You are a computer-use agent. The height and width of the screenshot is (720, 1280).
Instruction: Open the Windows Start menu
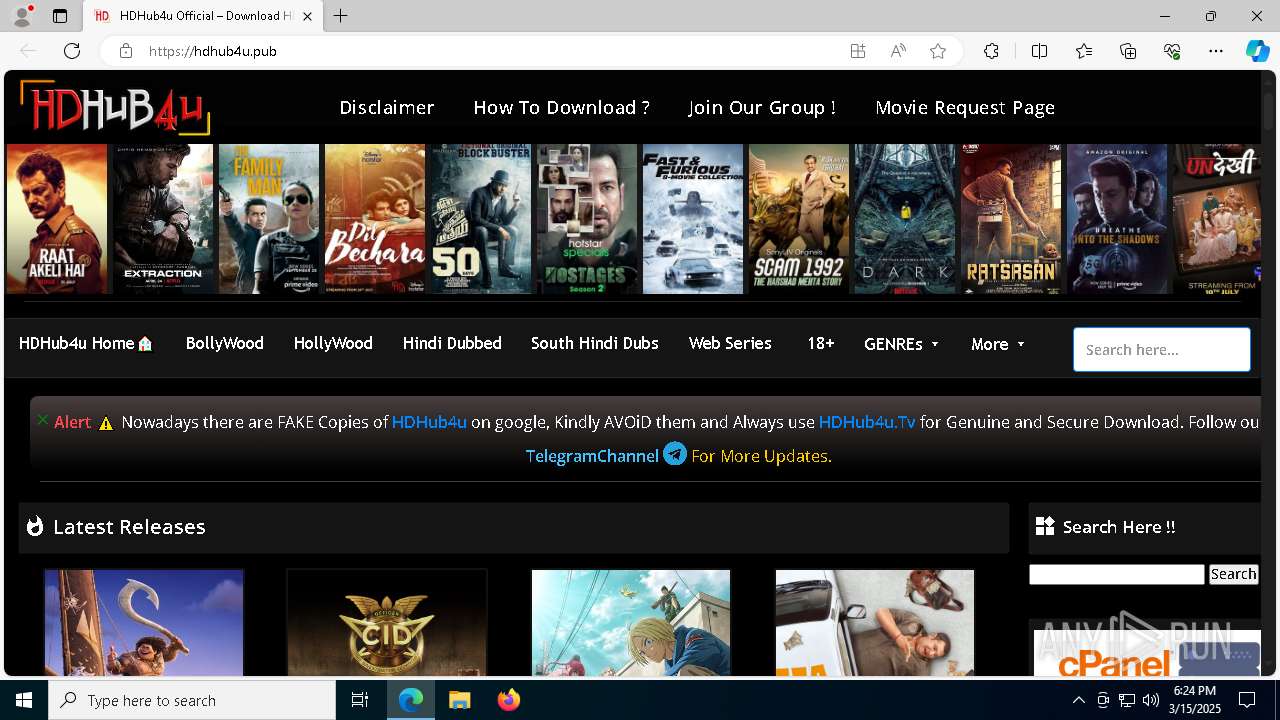click(x=24, y=700)
